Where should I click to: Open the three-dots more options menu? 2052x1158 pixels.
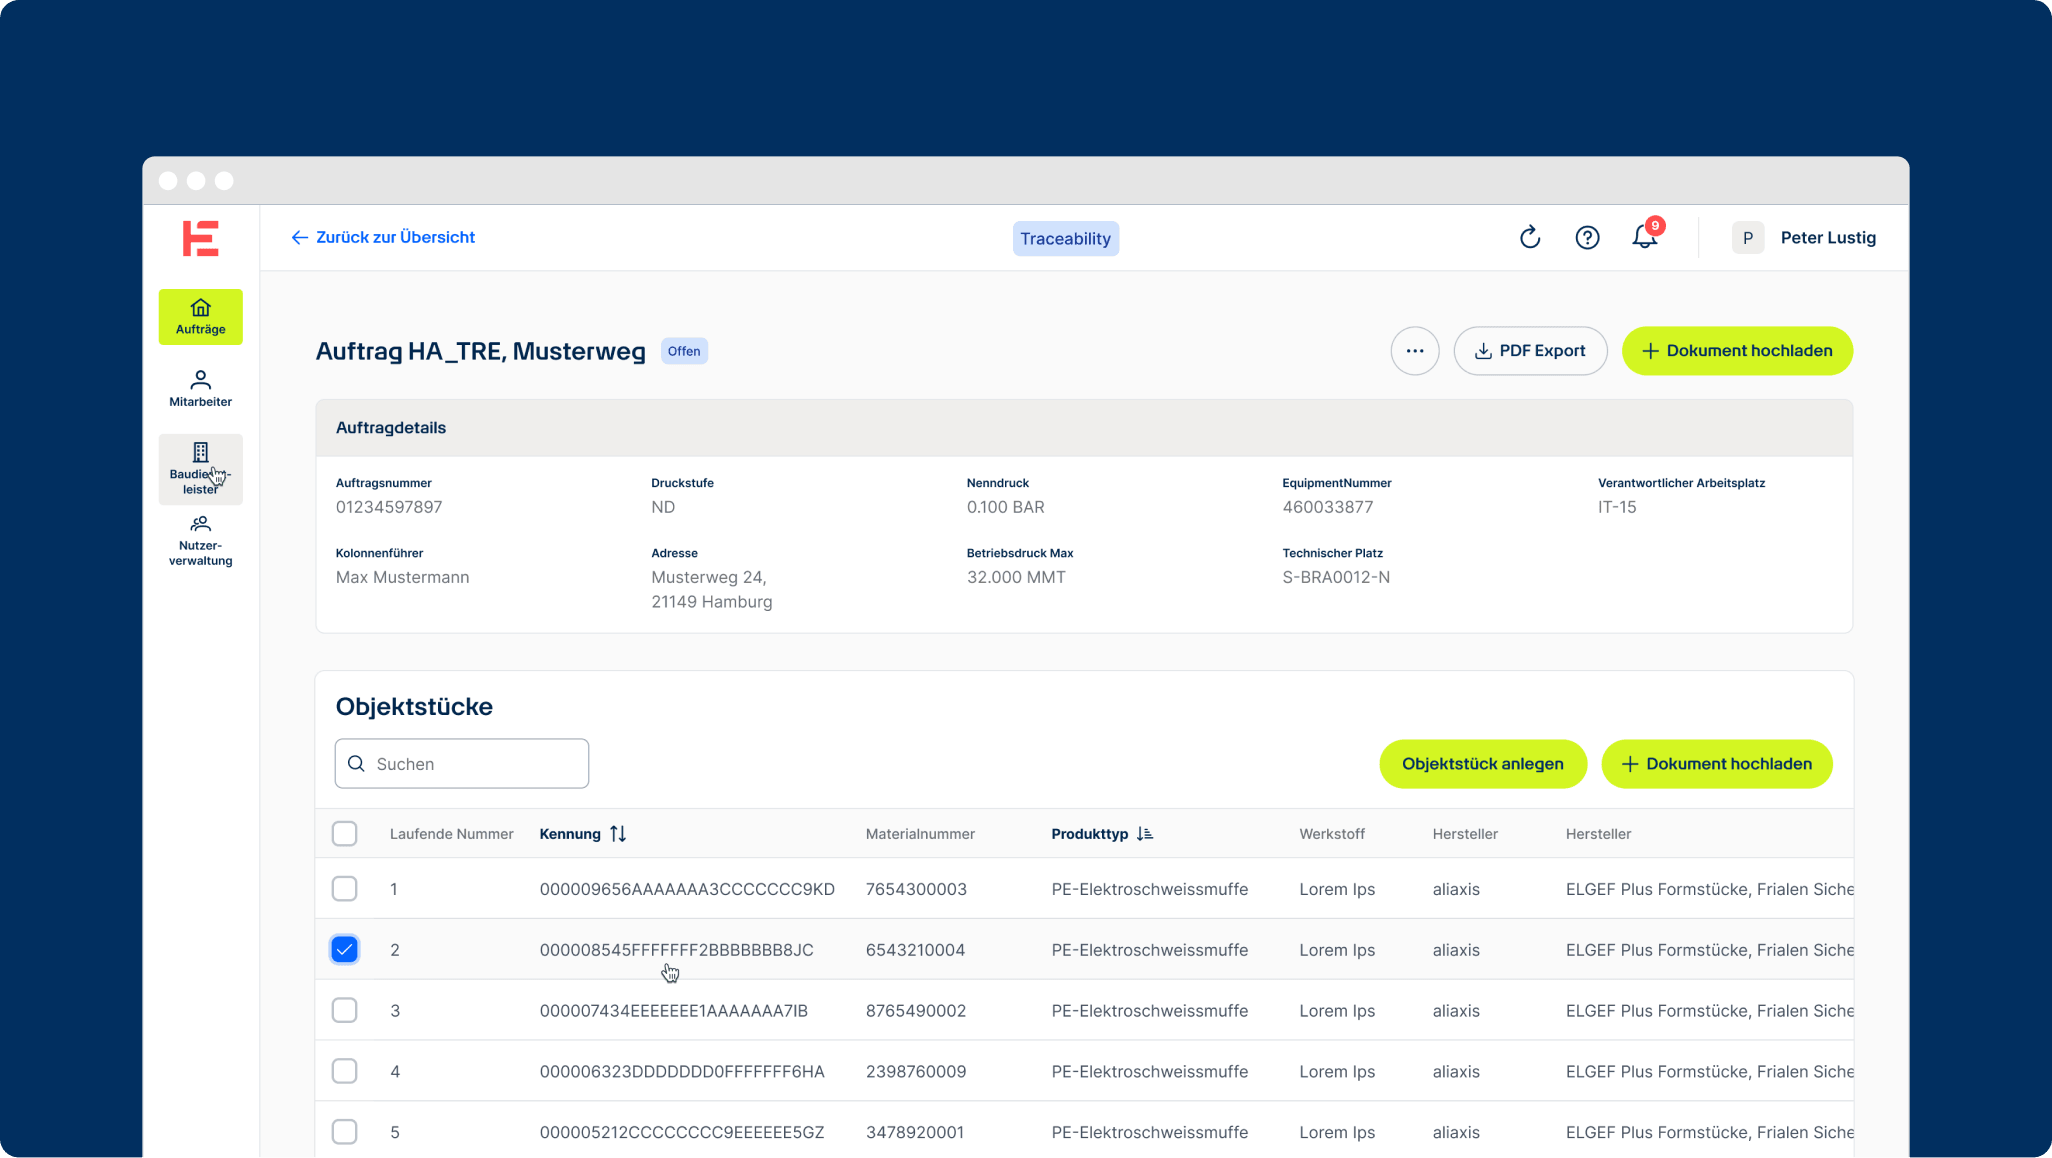point(1414,351)
